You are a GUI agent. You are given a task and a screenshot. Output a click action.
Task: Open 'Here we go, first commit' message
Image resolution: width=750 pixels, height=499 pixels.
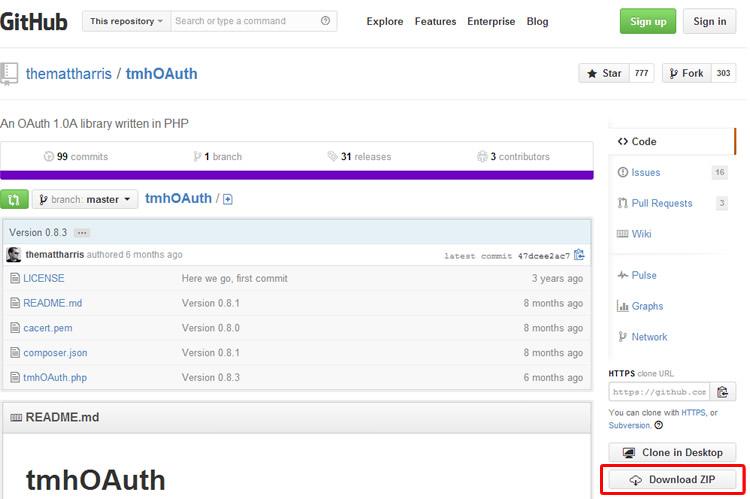[234, 278]
